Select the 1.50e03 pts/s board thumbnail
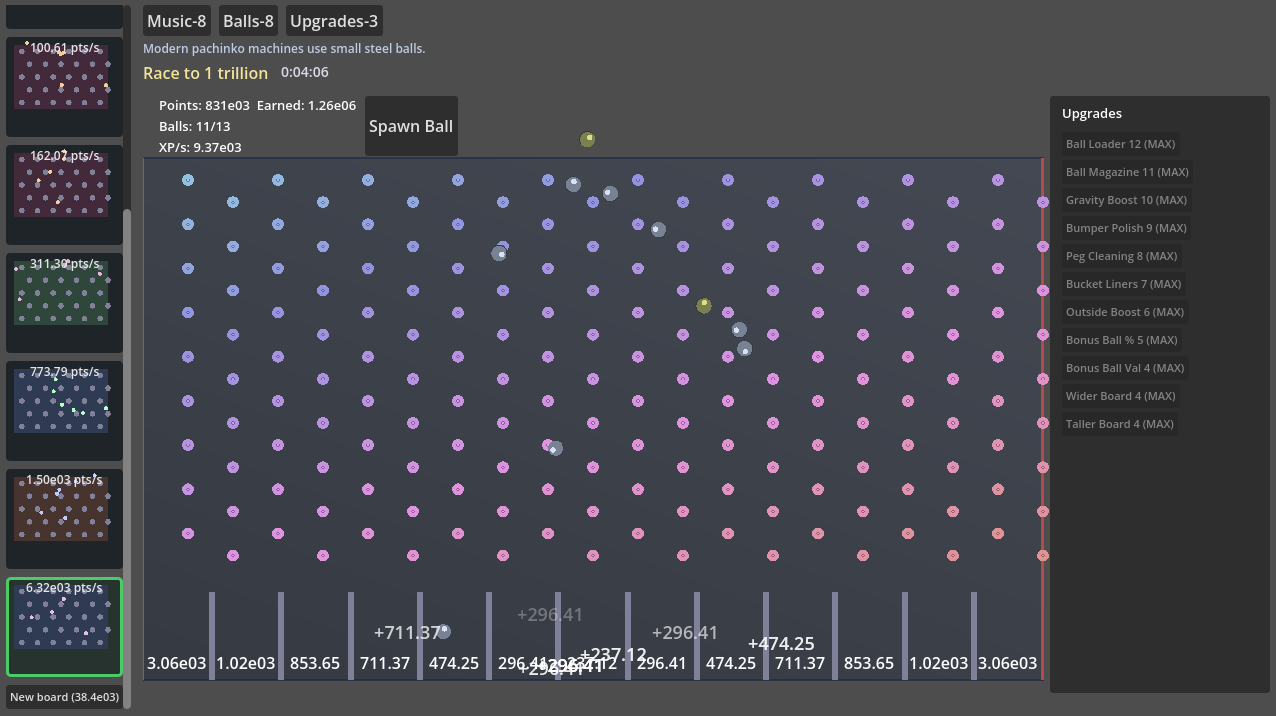This screenshot has height=716, width=1276. 64,518
